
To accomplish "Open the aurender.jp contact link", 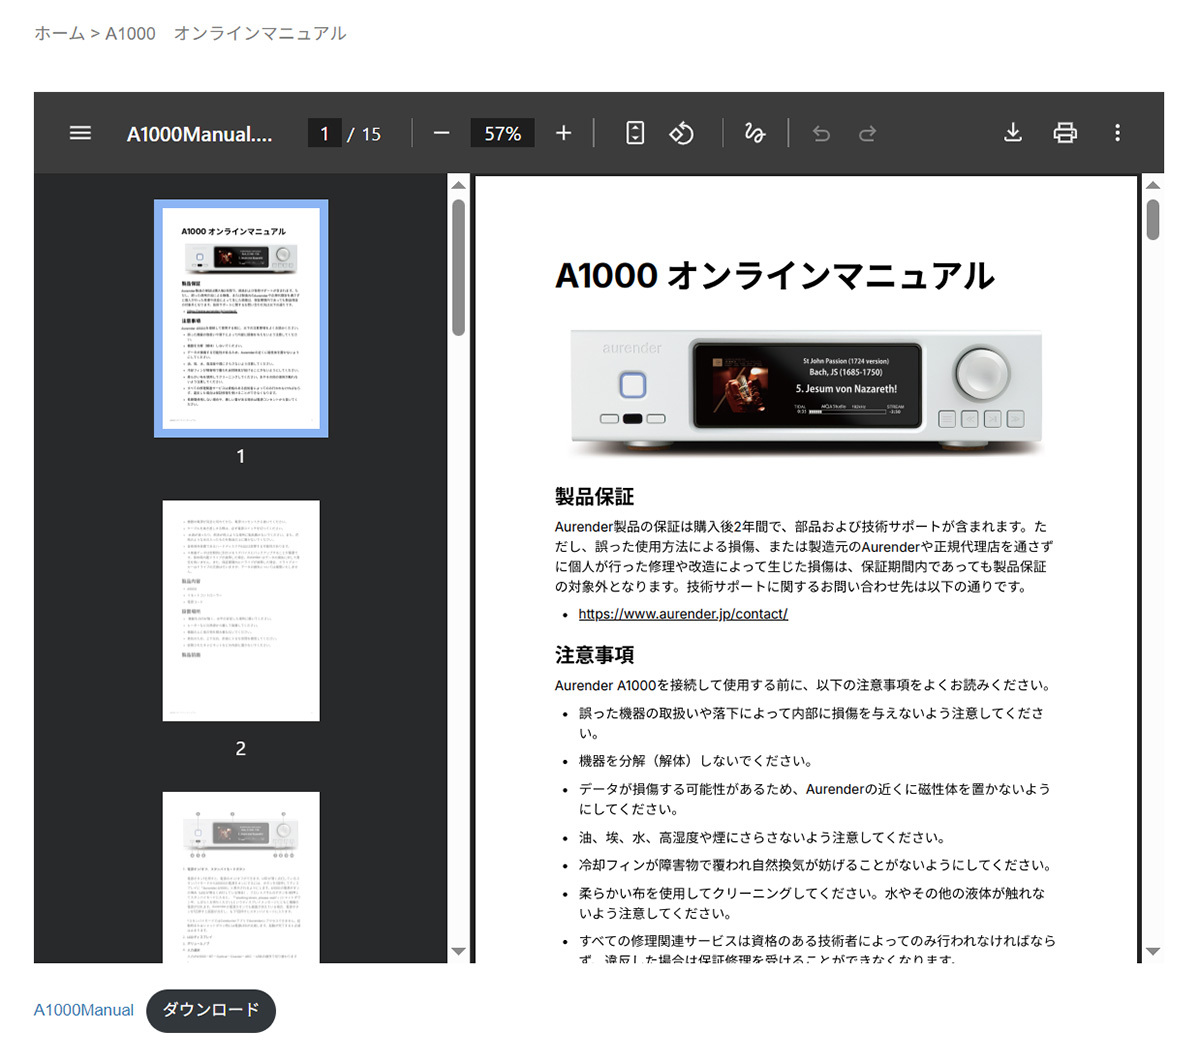I will [683, 614].
